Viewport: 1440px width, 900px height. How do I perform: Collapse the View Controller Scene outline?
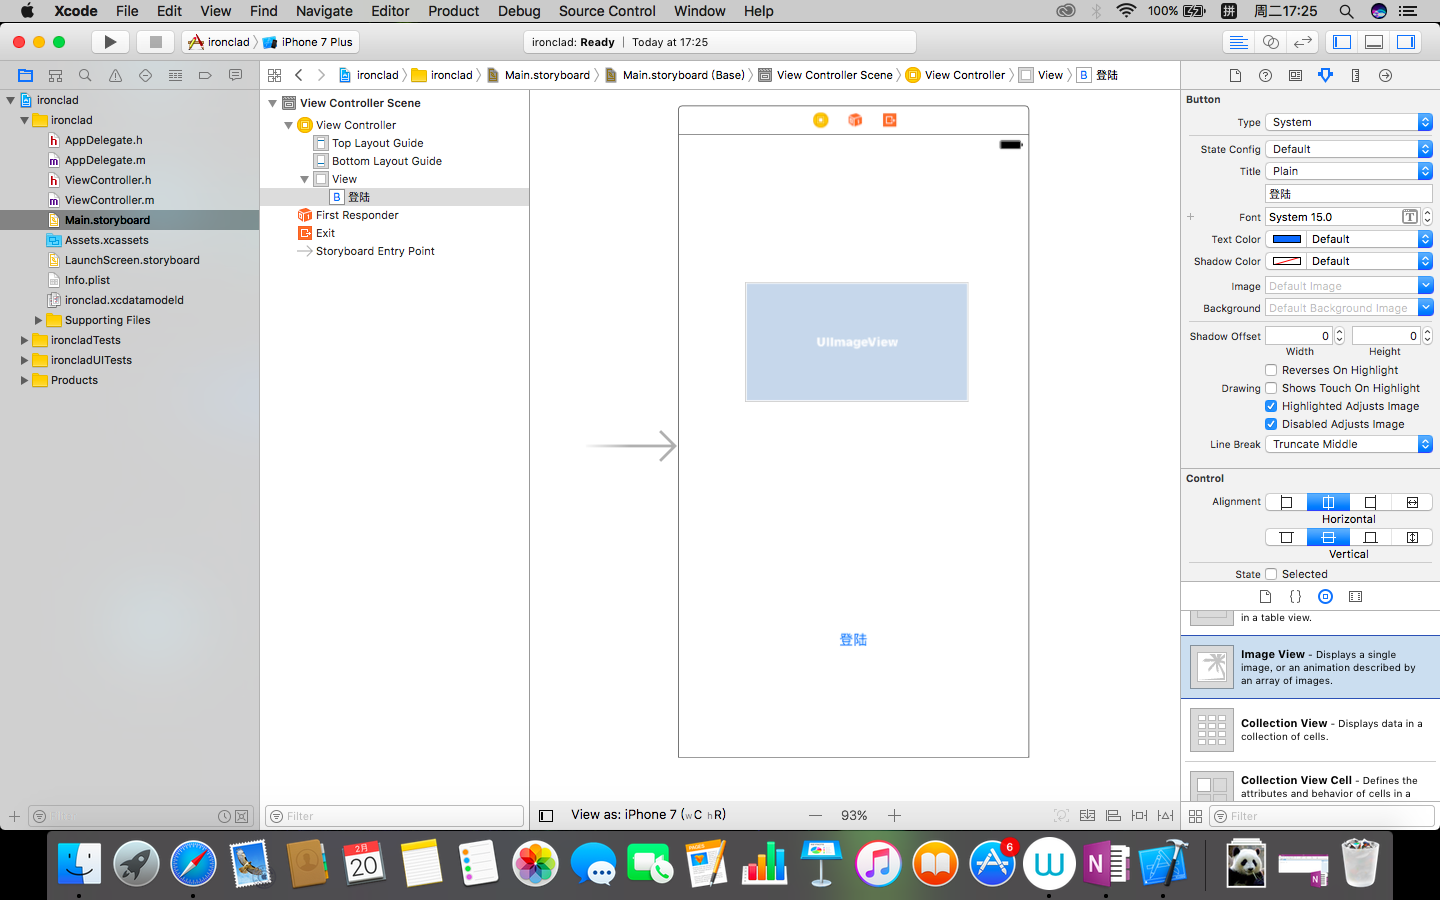point(272,103)
